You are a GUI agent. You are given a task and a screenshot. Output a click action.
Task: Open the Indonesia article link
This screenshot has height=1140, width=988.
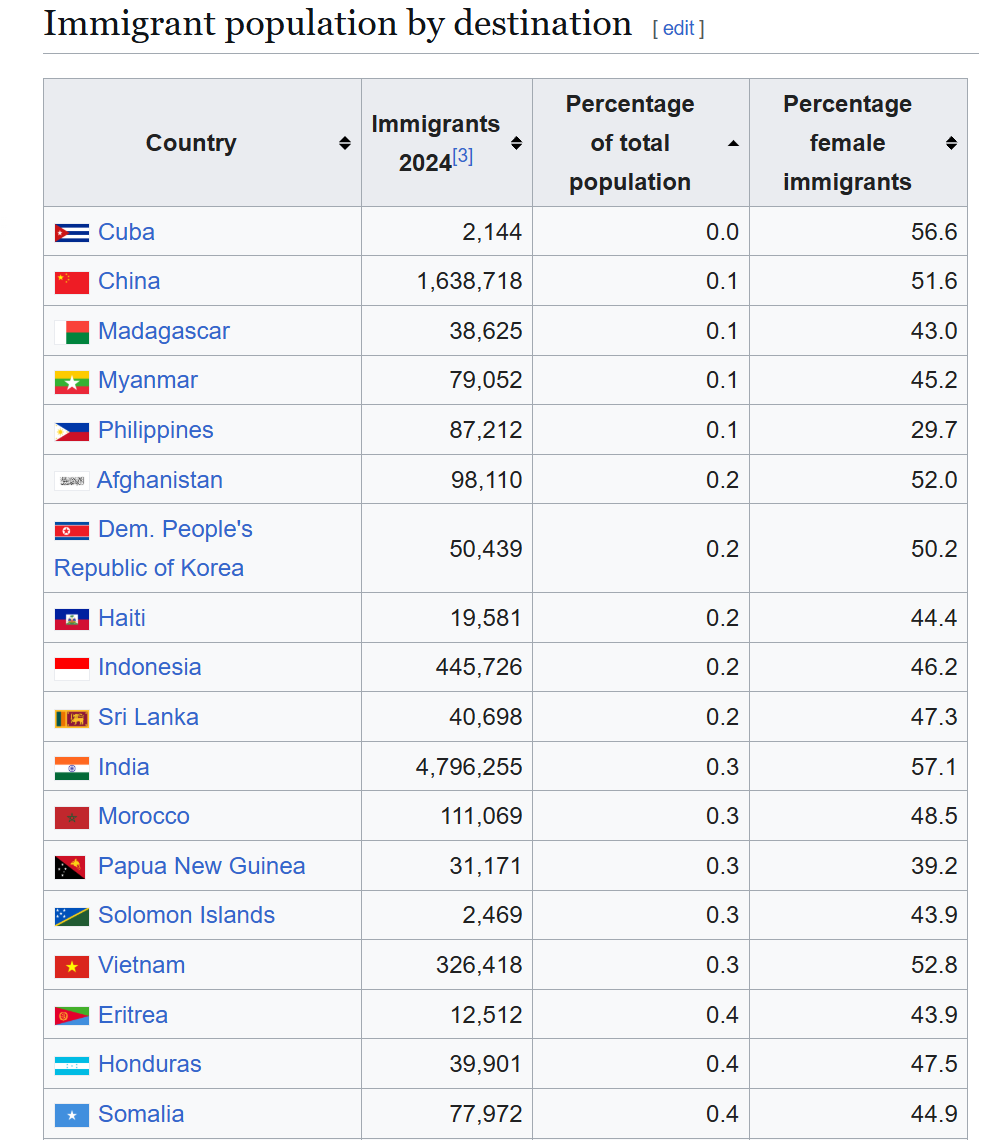150,667
